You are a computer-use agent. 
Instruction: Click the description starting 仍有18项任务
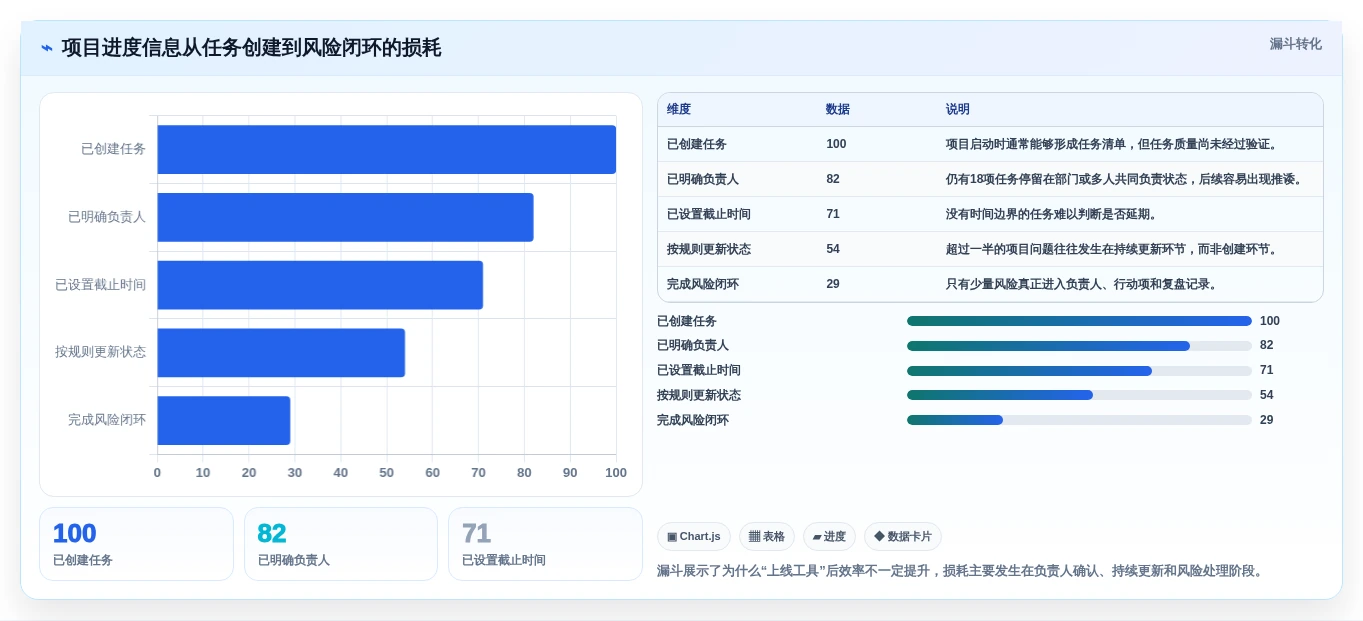(x=1124, y=179)
